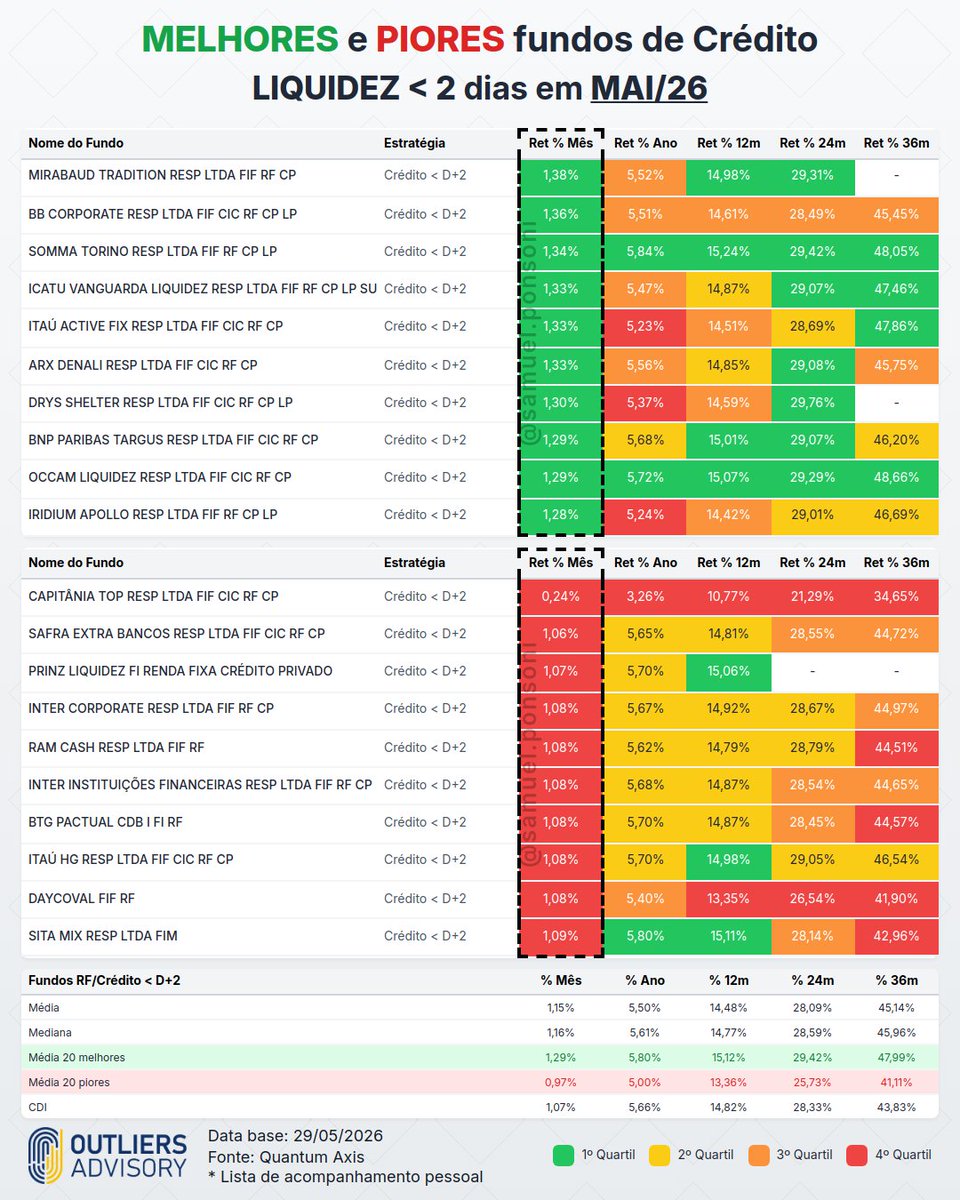Click the 1,38% monthly return cell
Screen dimensions: 960x1200
(x=561, y=175)
